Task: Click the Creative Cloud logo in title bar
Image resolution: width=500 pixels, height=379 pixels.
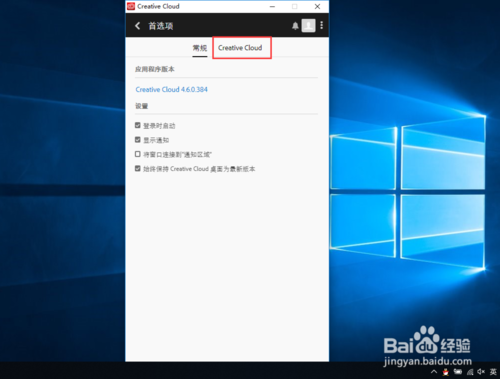Action: point(131,6)
